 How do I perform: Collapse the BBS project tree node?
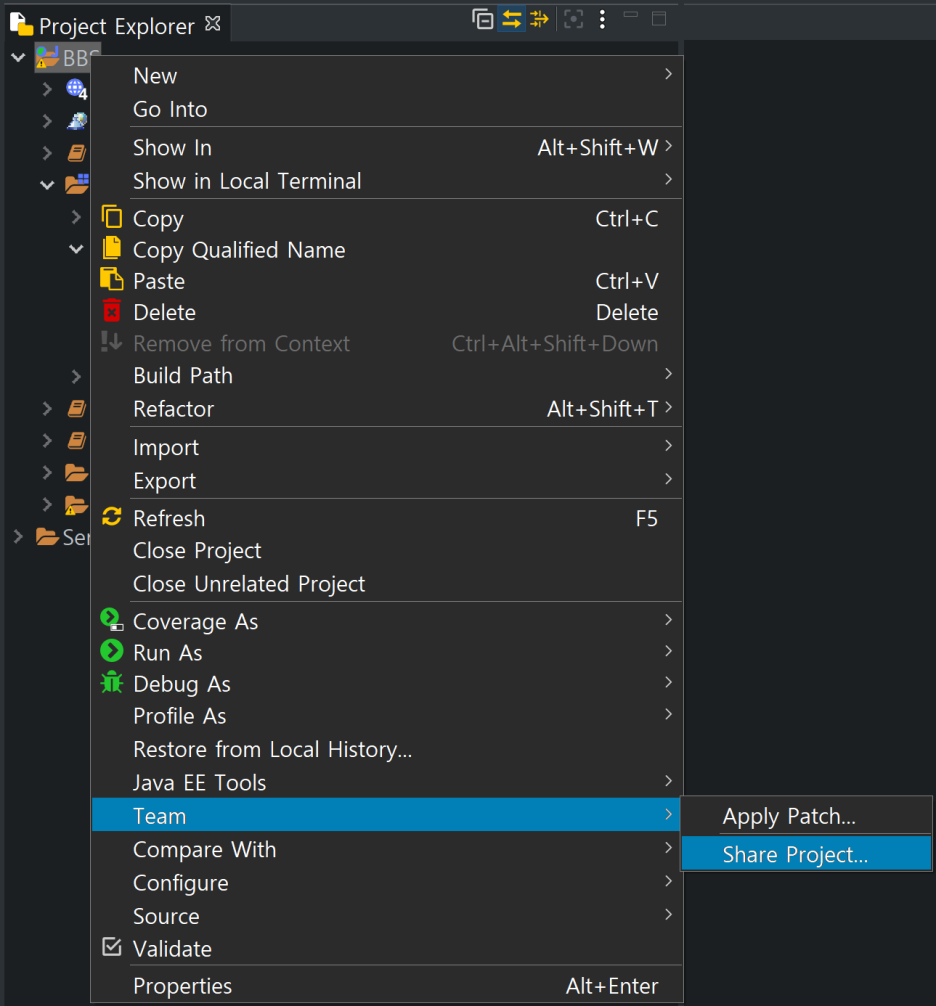pos(19,58)
